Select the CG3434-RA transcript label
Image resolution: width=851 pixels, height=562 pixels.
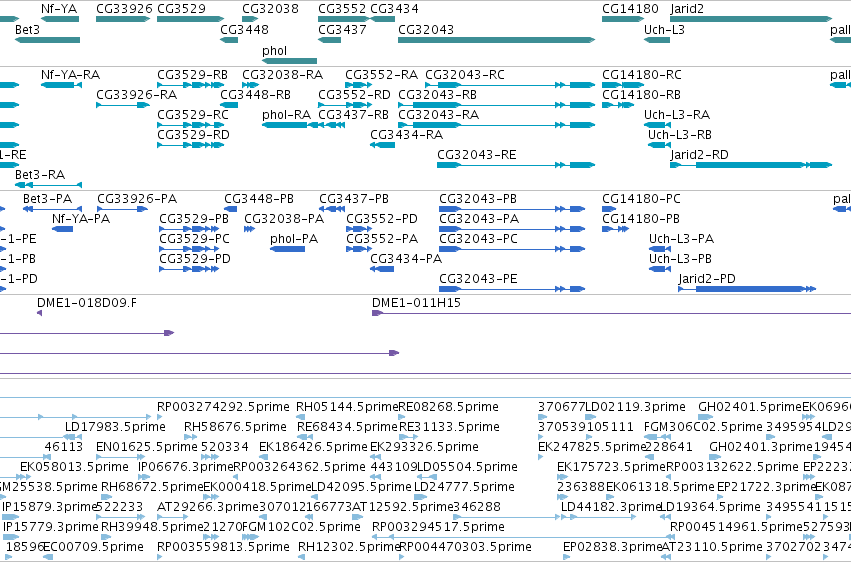pyautogui.click(x=407, y=135)
